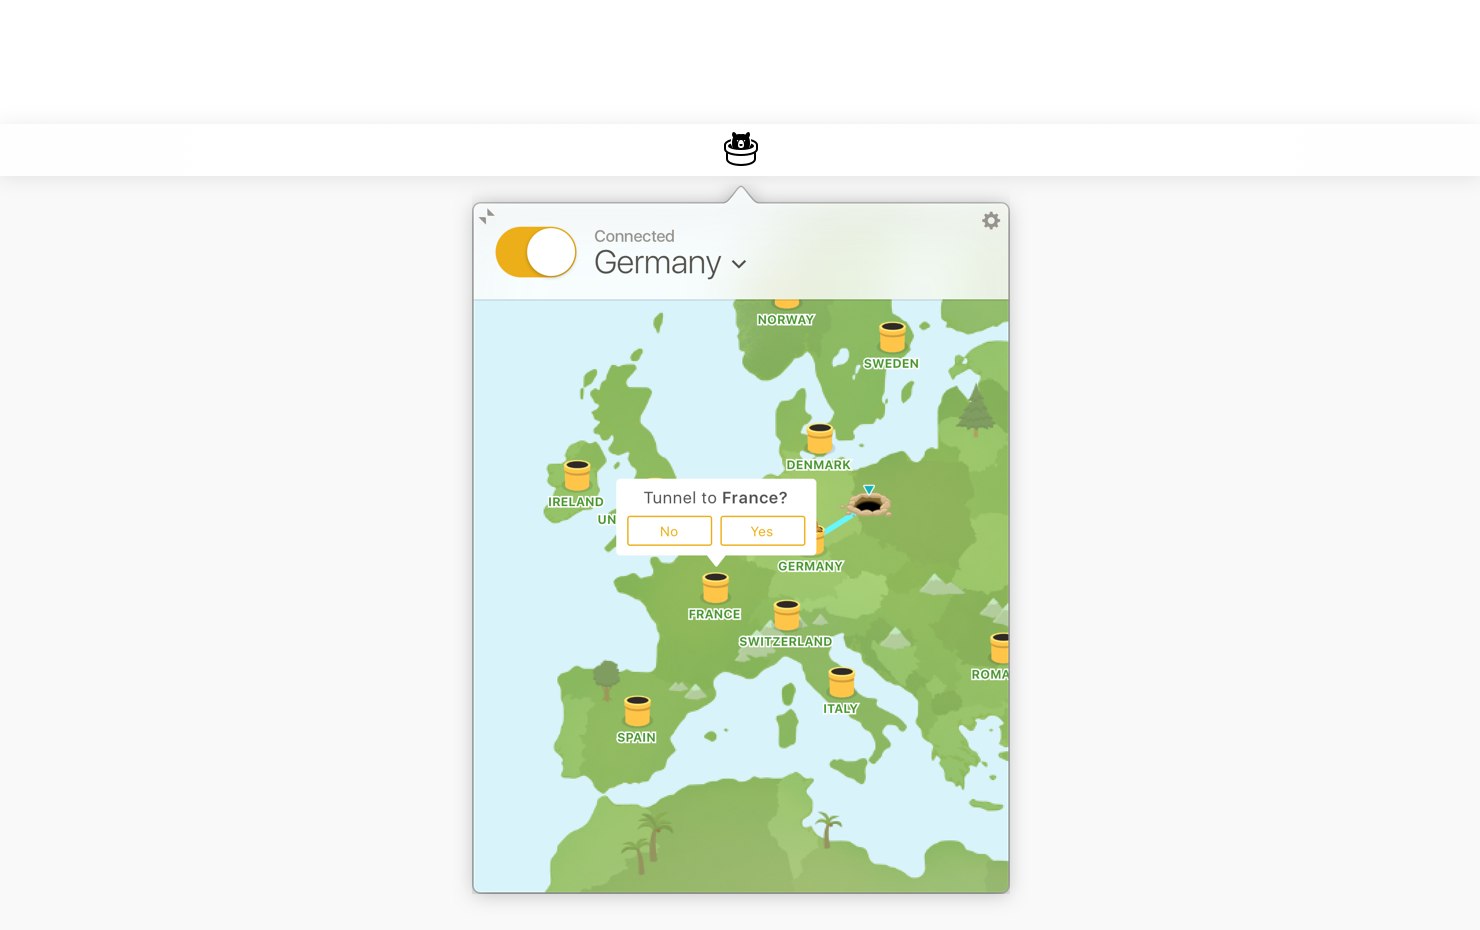The height and width of the screenshot is (930, 1480).
Task: Confirm tunnel to France with Yes
Action: (762, 531)
